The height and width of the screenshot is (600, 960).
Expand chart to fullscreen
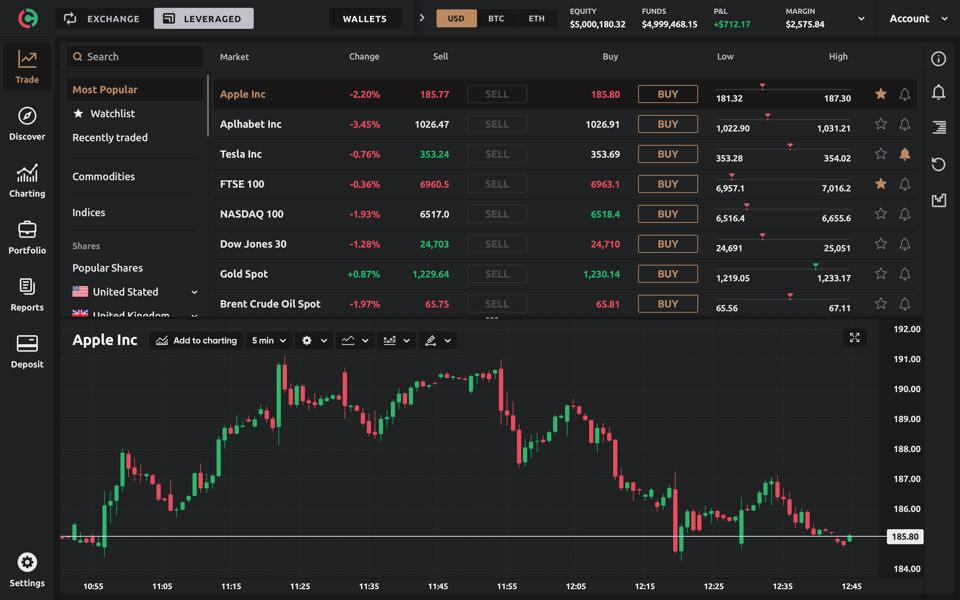pyautogui.click(x=855, y=338)
